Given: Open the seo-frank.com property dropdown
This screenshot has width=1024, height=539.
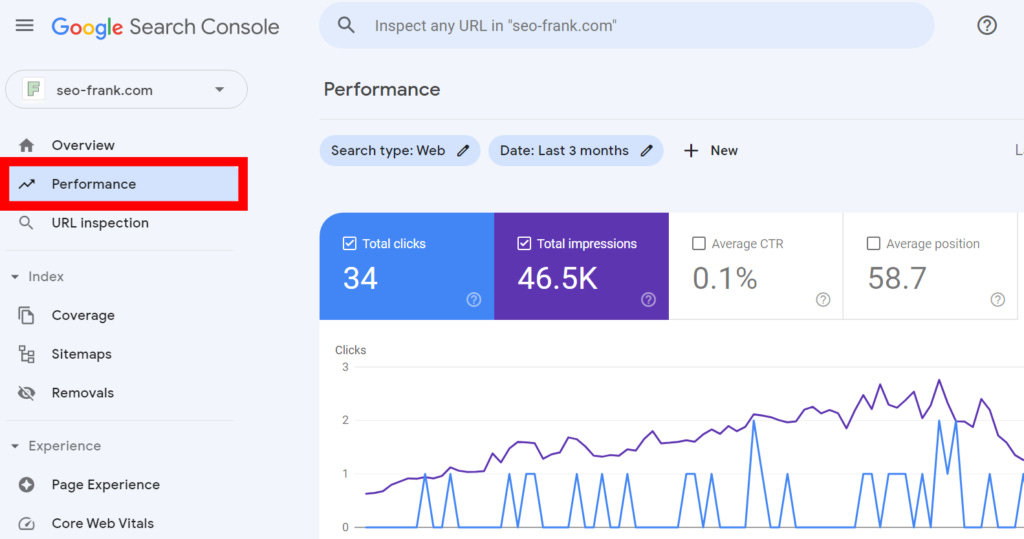Looking at the screenshot, I should tap(126, 90).
